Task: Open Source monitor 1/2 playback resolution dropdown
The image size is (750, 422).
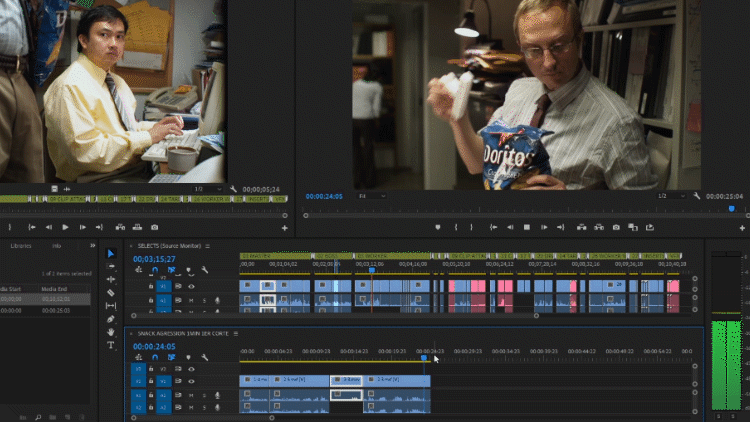Action: (208, 189)
